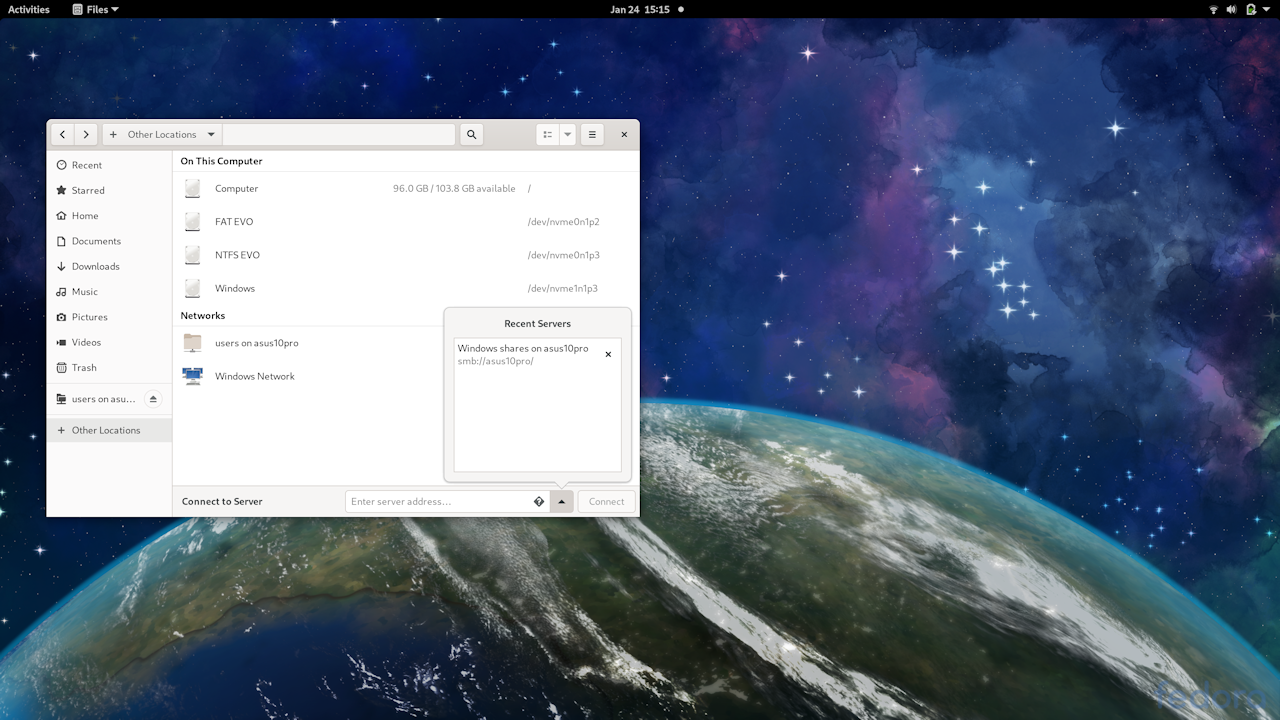This screenshot has width=1280, height=720.
Task: Click the /dev/nvme1n1p3 device path
Action: coord(562,288)
